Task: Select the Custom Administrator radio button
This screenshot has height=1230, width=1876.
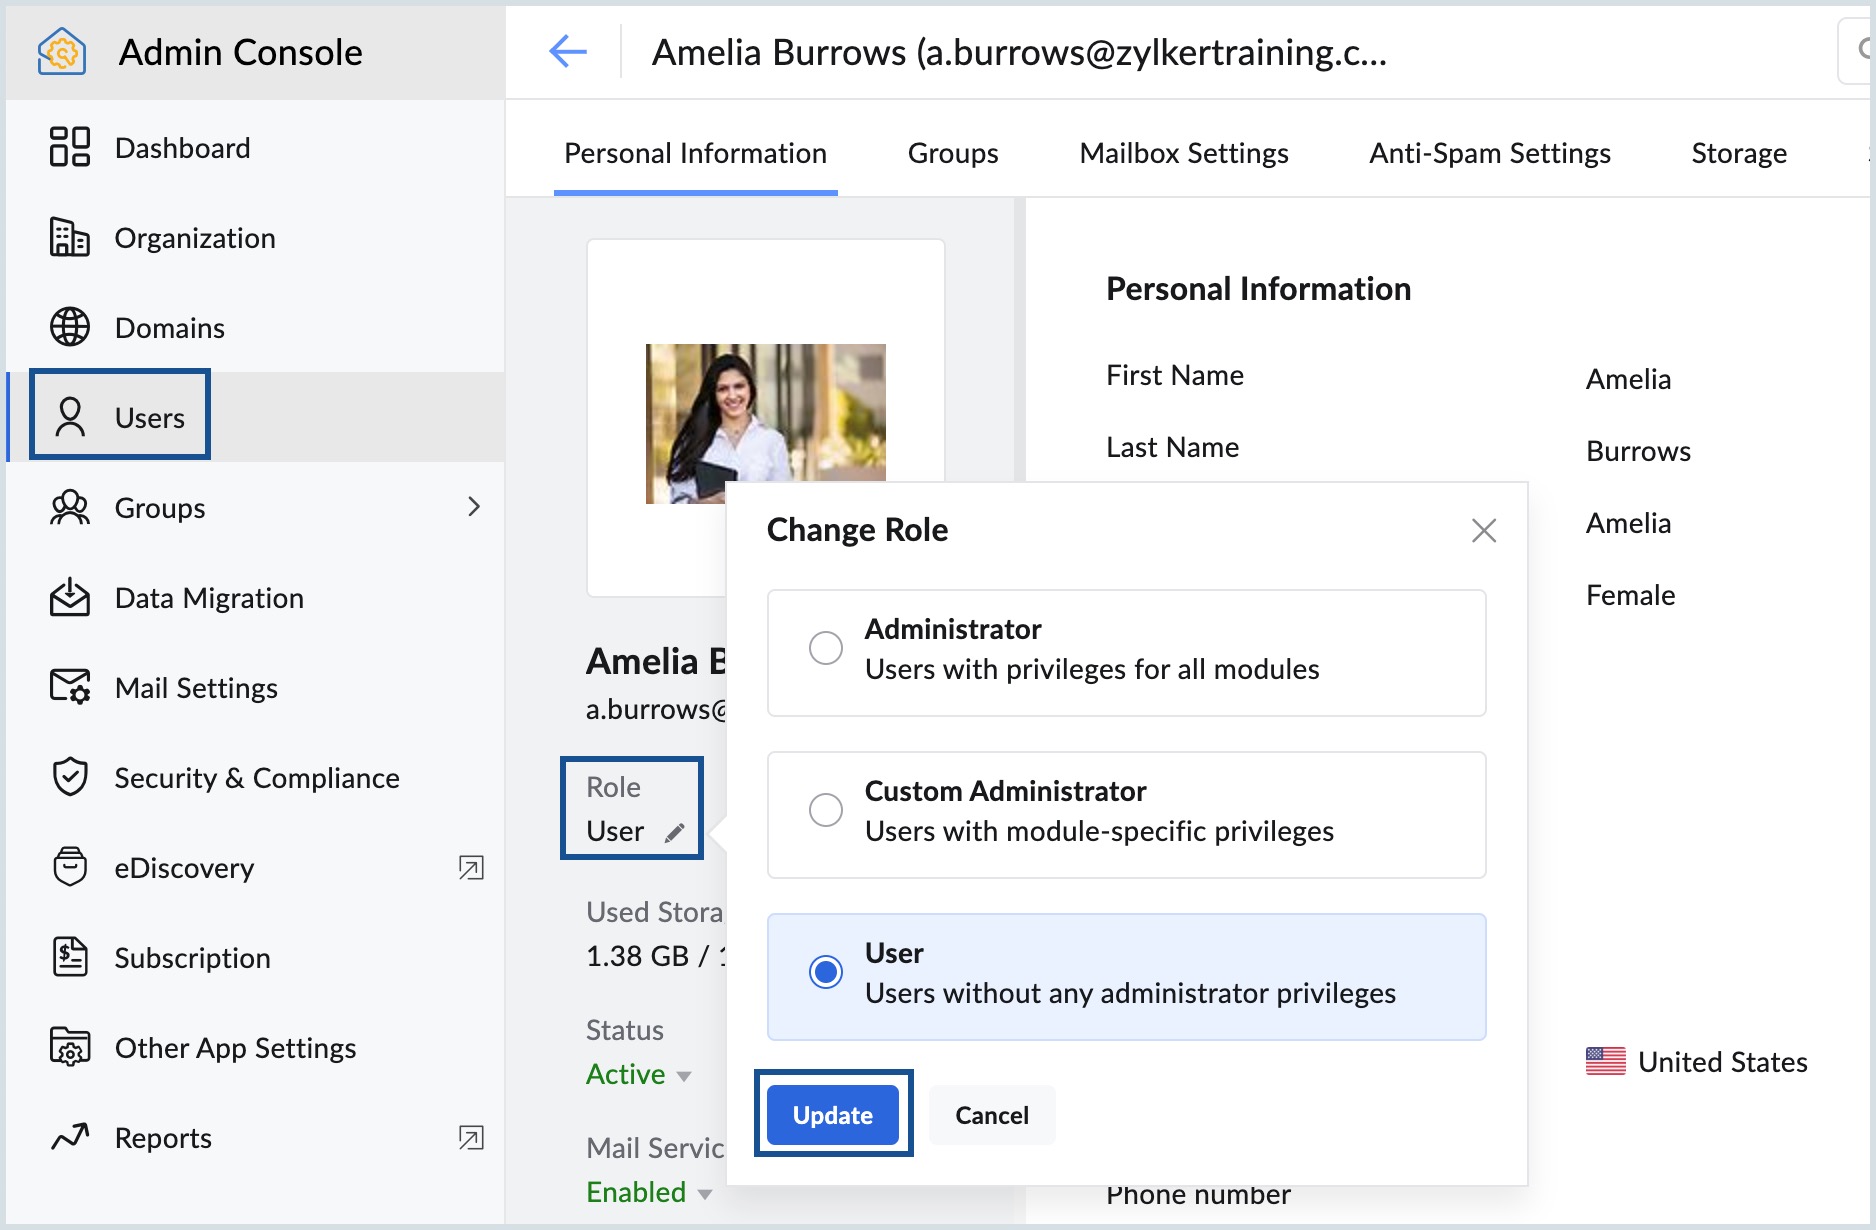Action: click(x=826, y=810)
